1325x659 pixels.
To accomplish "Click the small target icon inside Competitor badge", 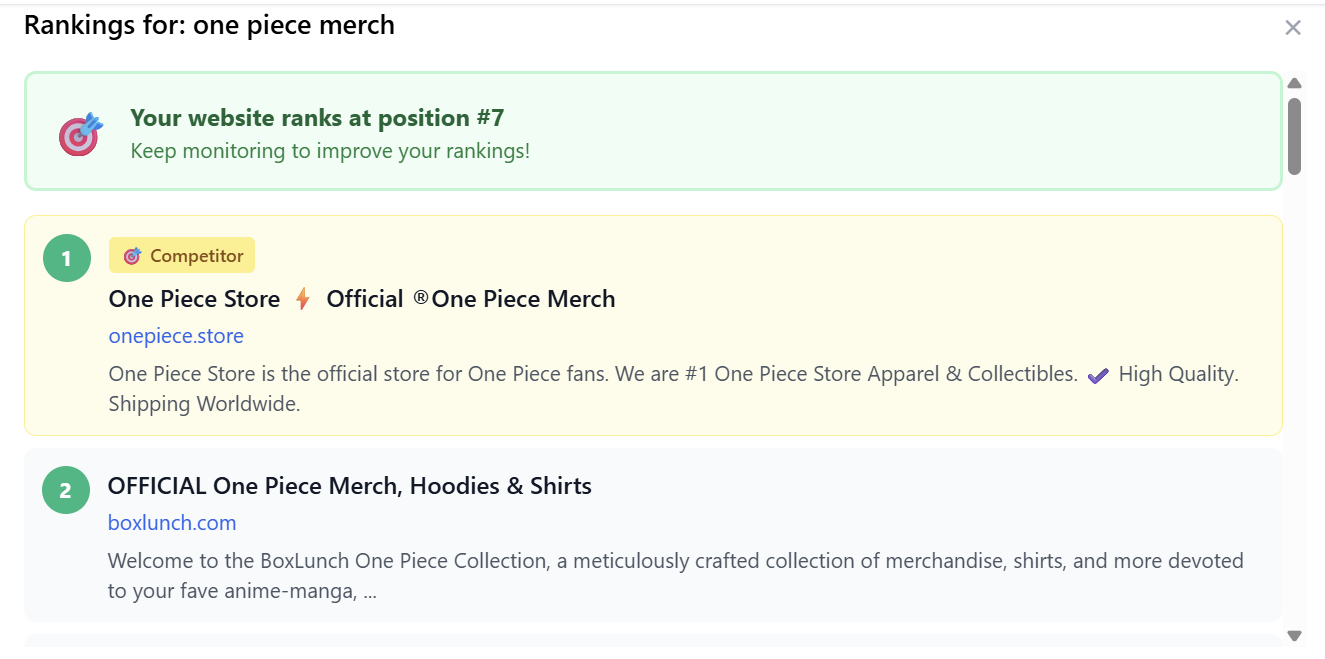I will point(132,256).
